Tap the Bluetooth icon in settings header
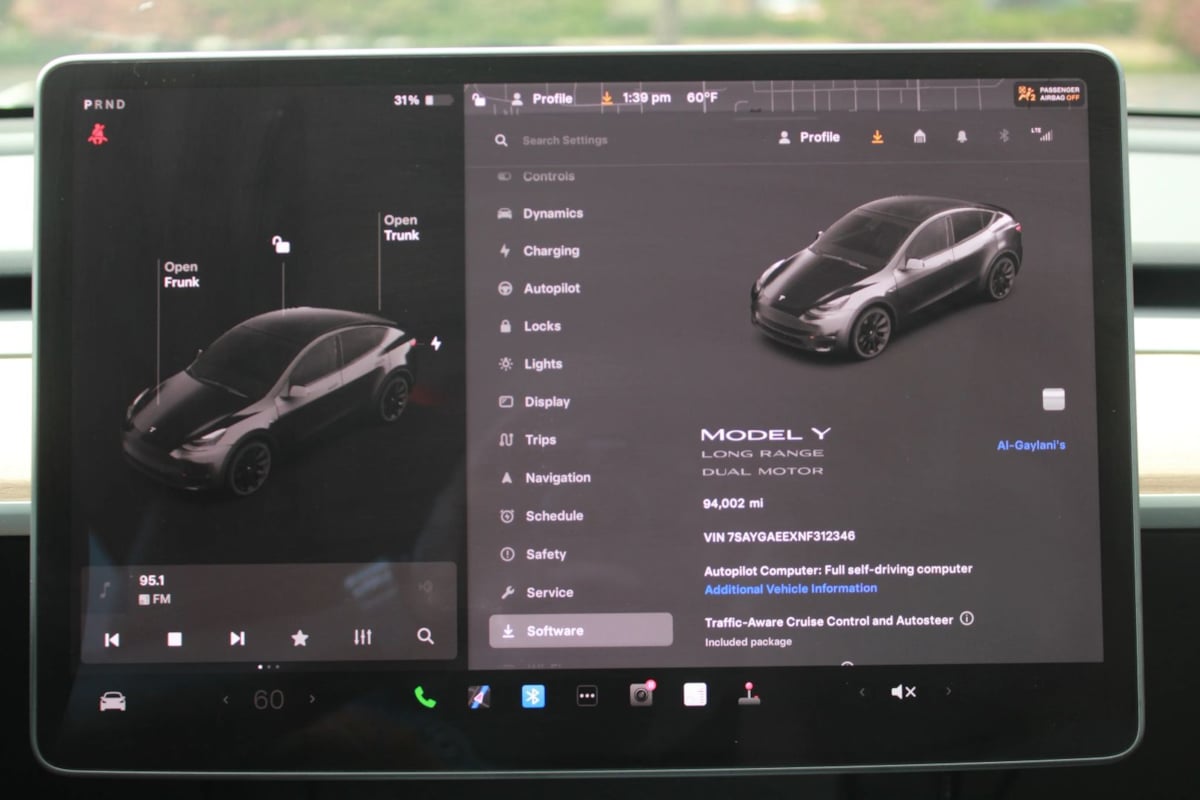 tap(1004, 136)
